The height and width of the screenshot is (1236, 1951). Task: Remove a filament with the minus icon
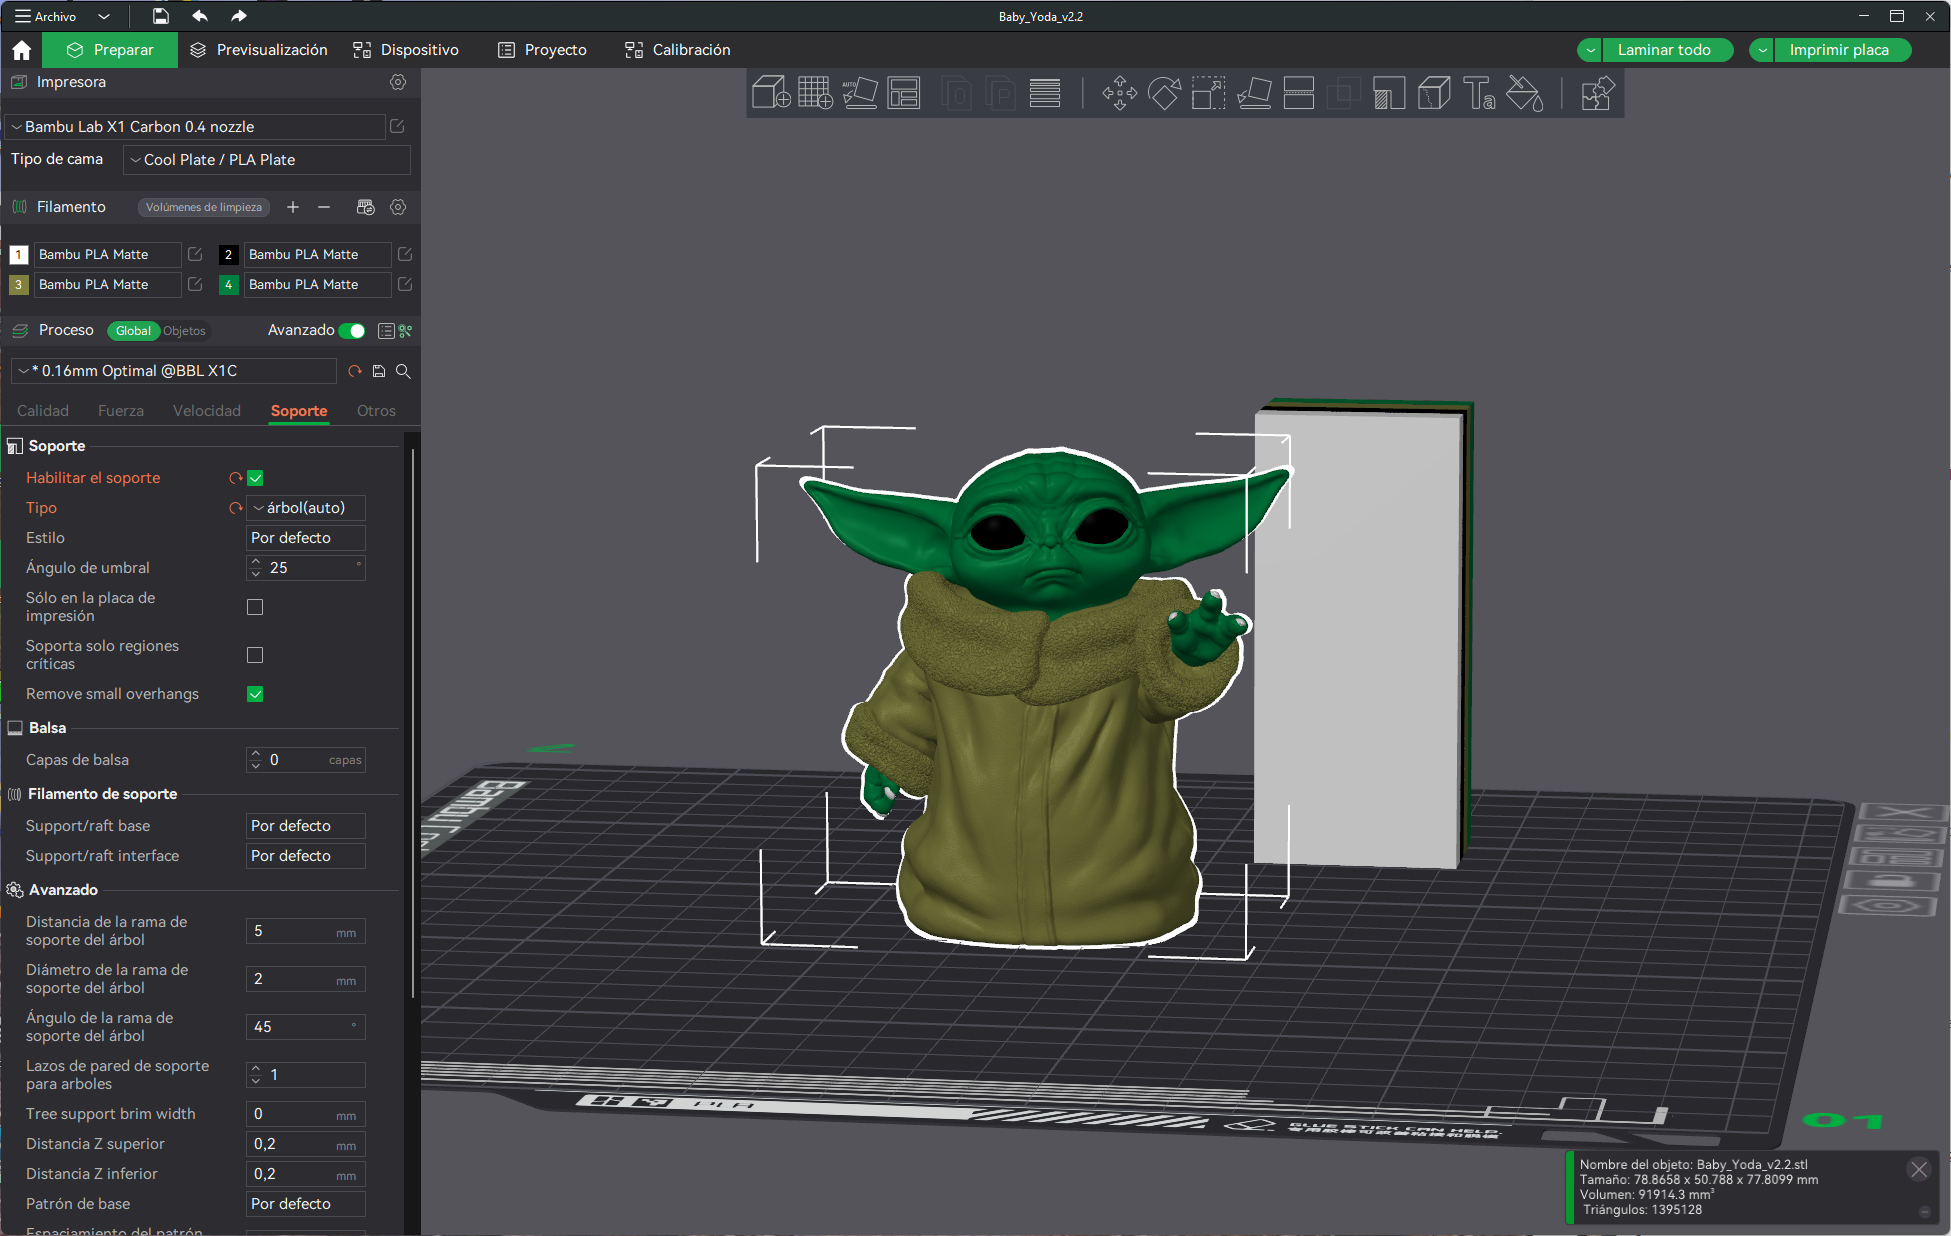324,207
